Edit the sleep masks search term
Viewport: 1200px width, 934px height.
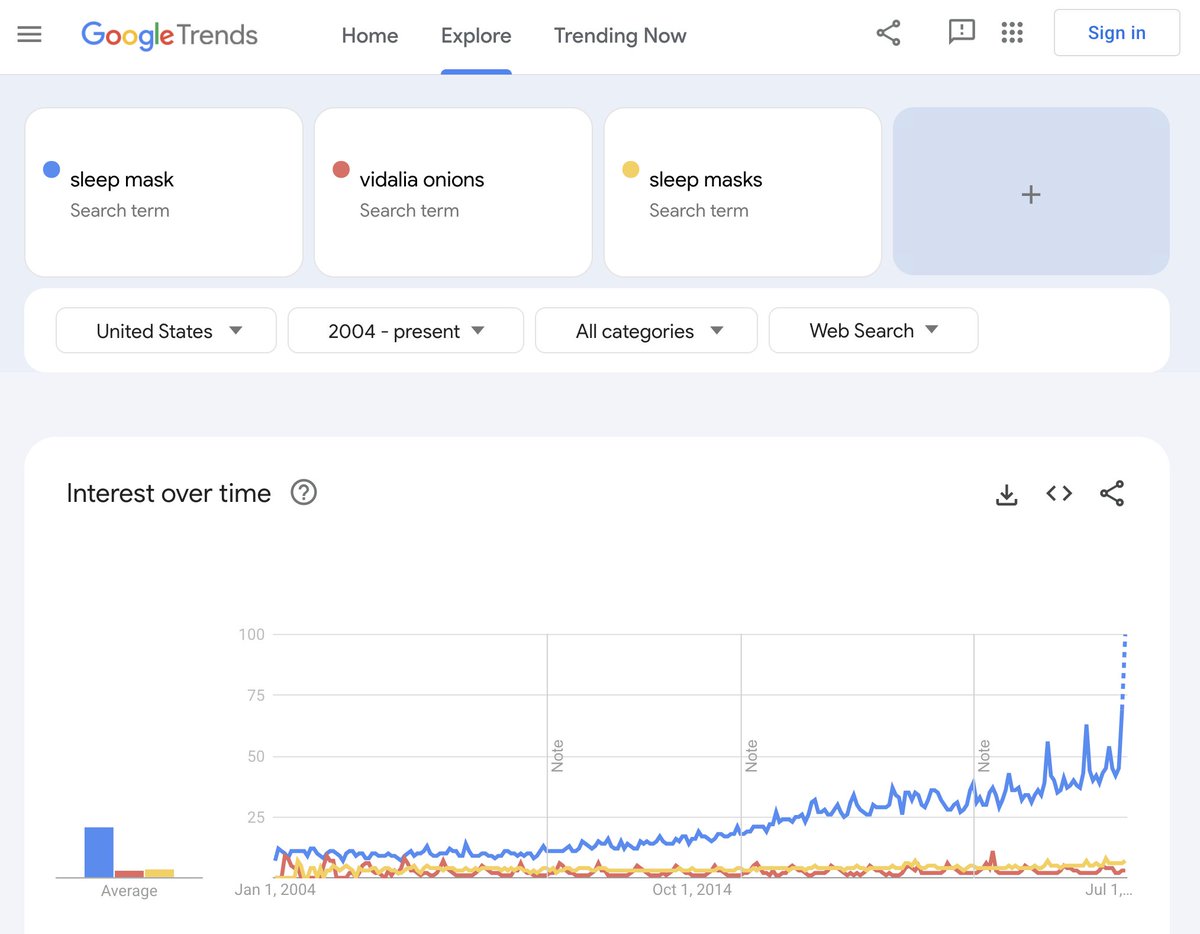pyautogui.click(x=743, y=192)
